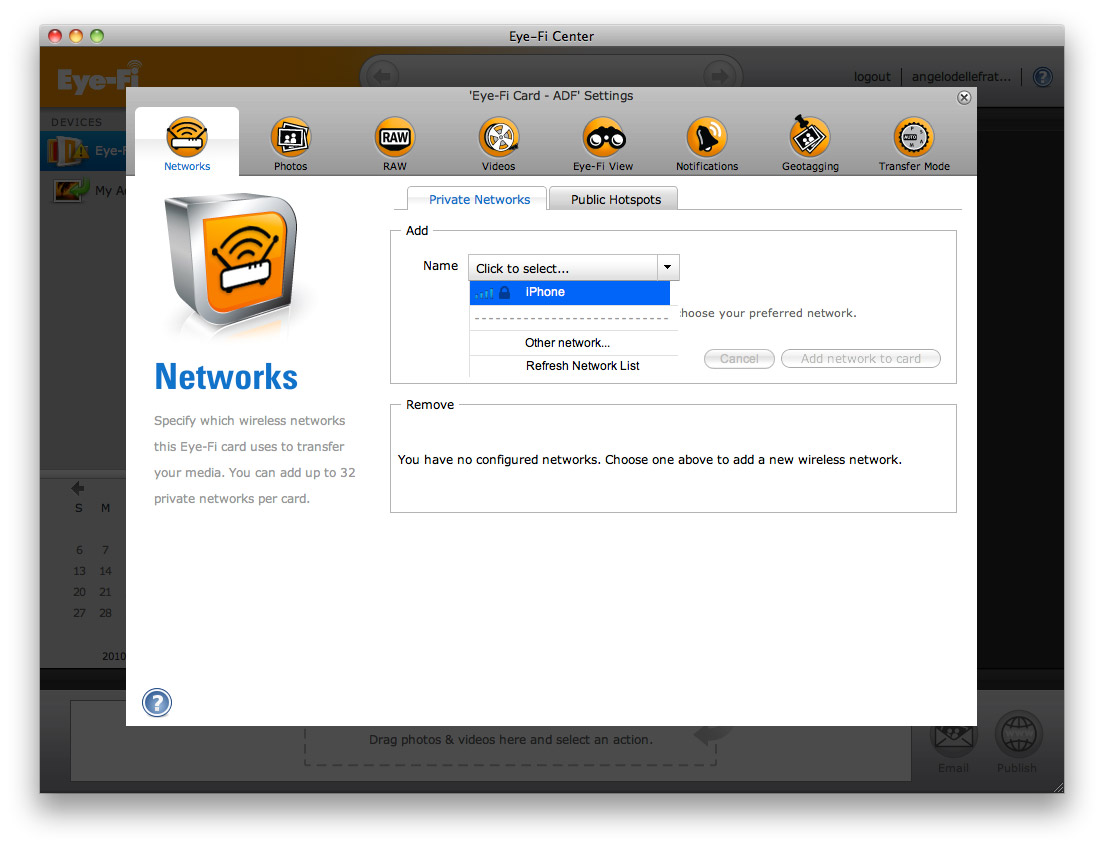Image resolution: width=1104 pixels, height=848 pixels.
Task: Click the back arrow in Eye-Fi Center toolbar
Action: click(382, 76)
